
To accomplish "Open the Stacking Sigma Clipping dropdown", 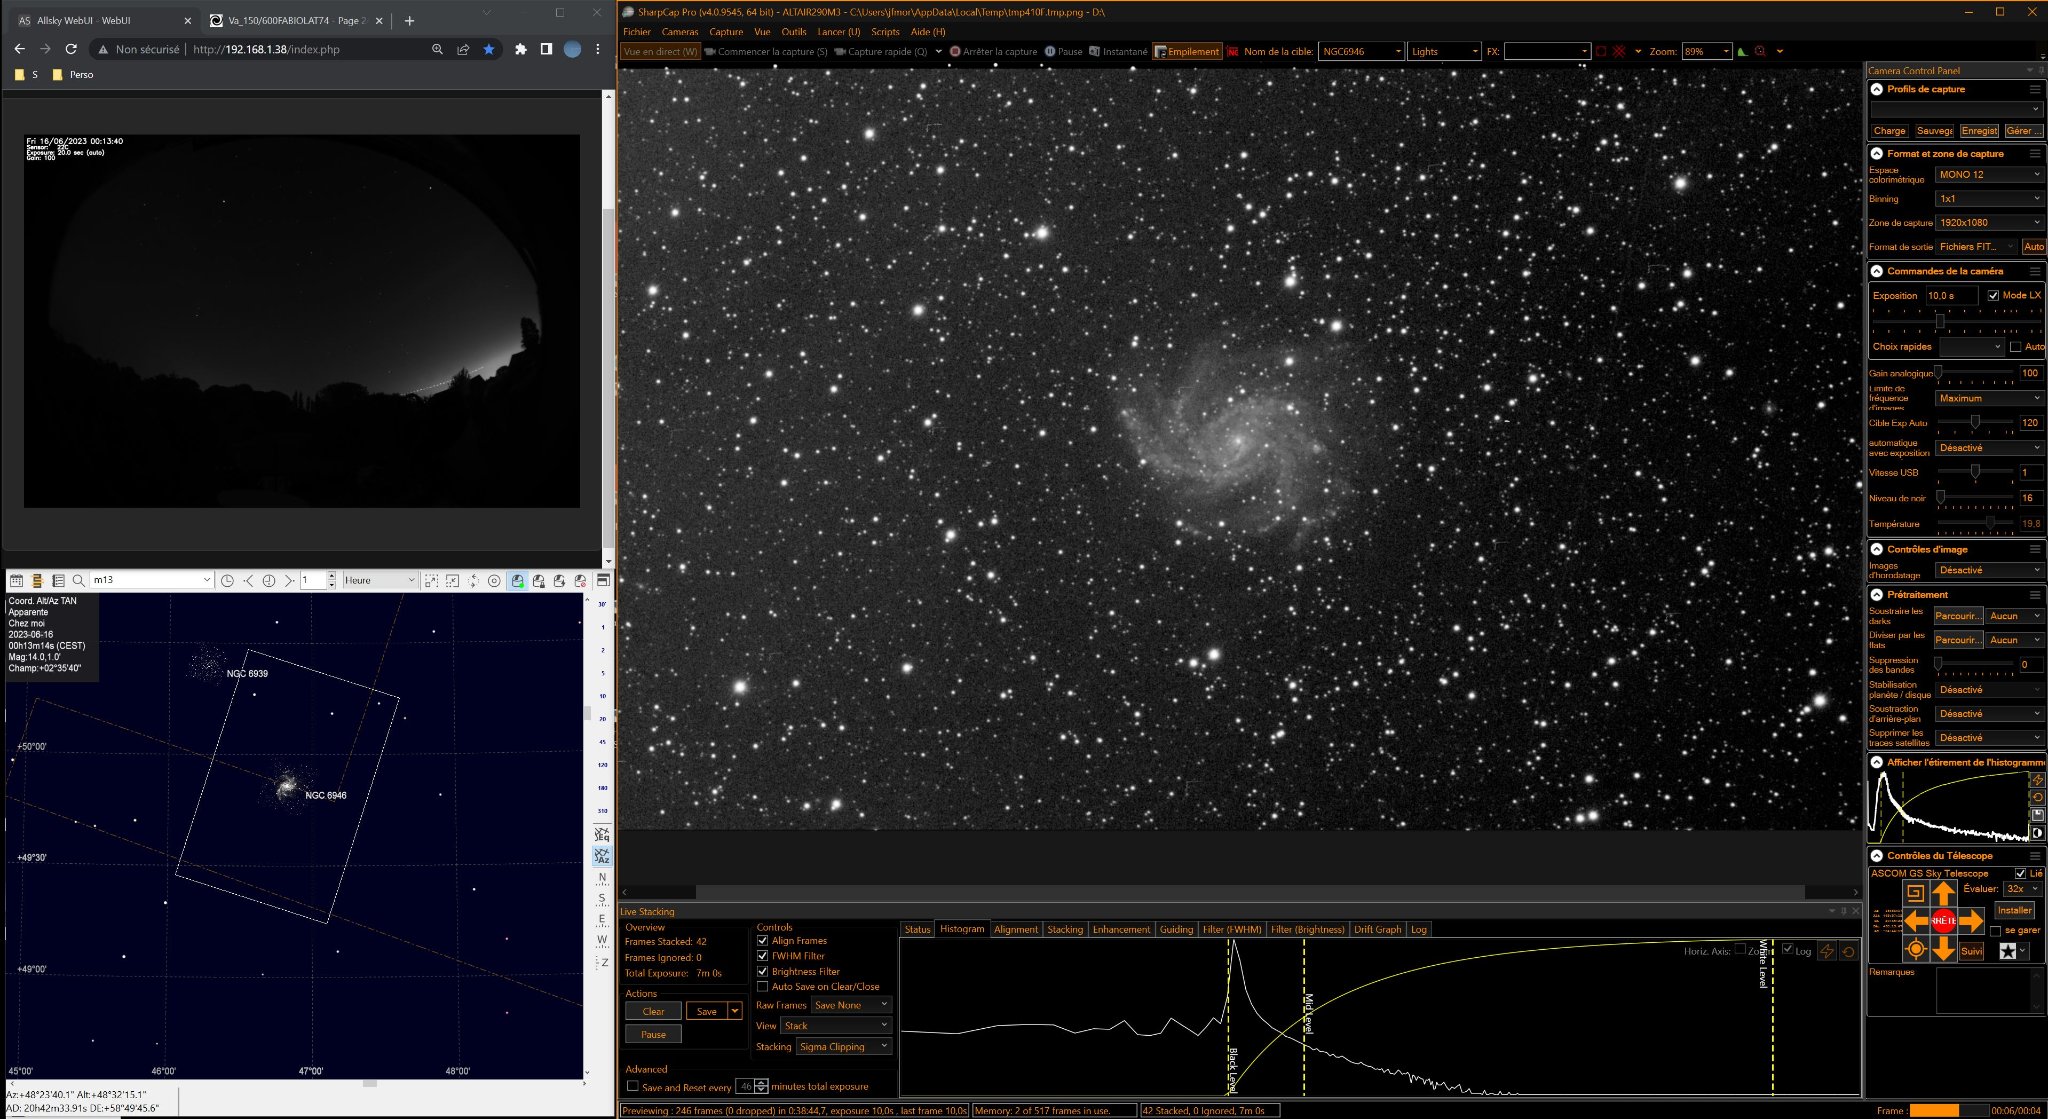I will tap(843, 1046).
